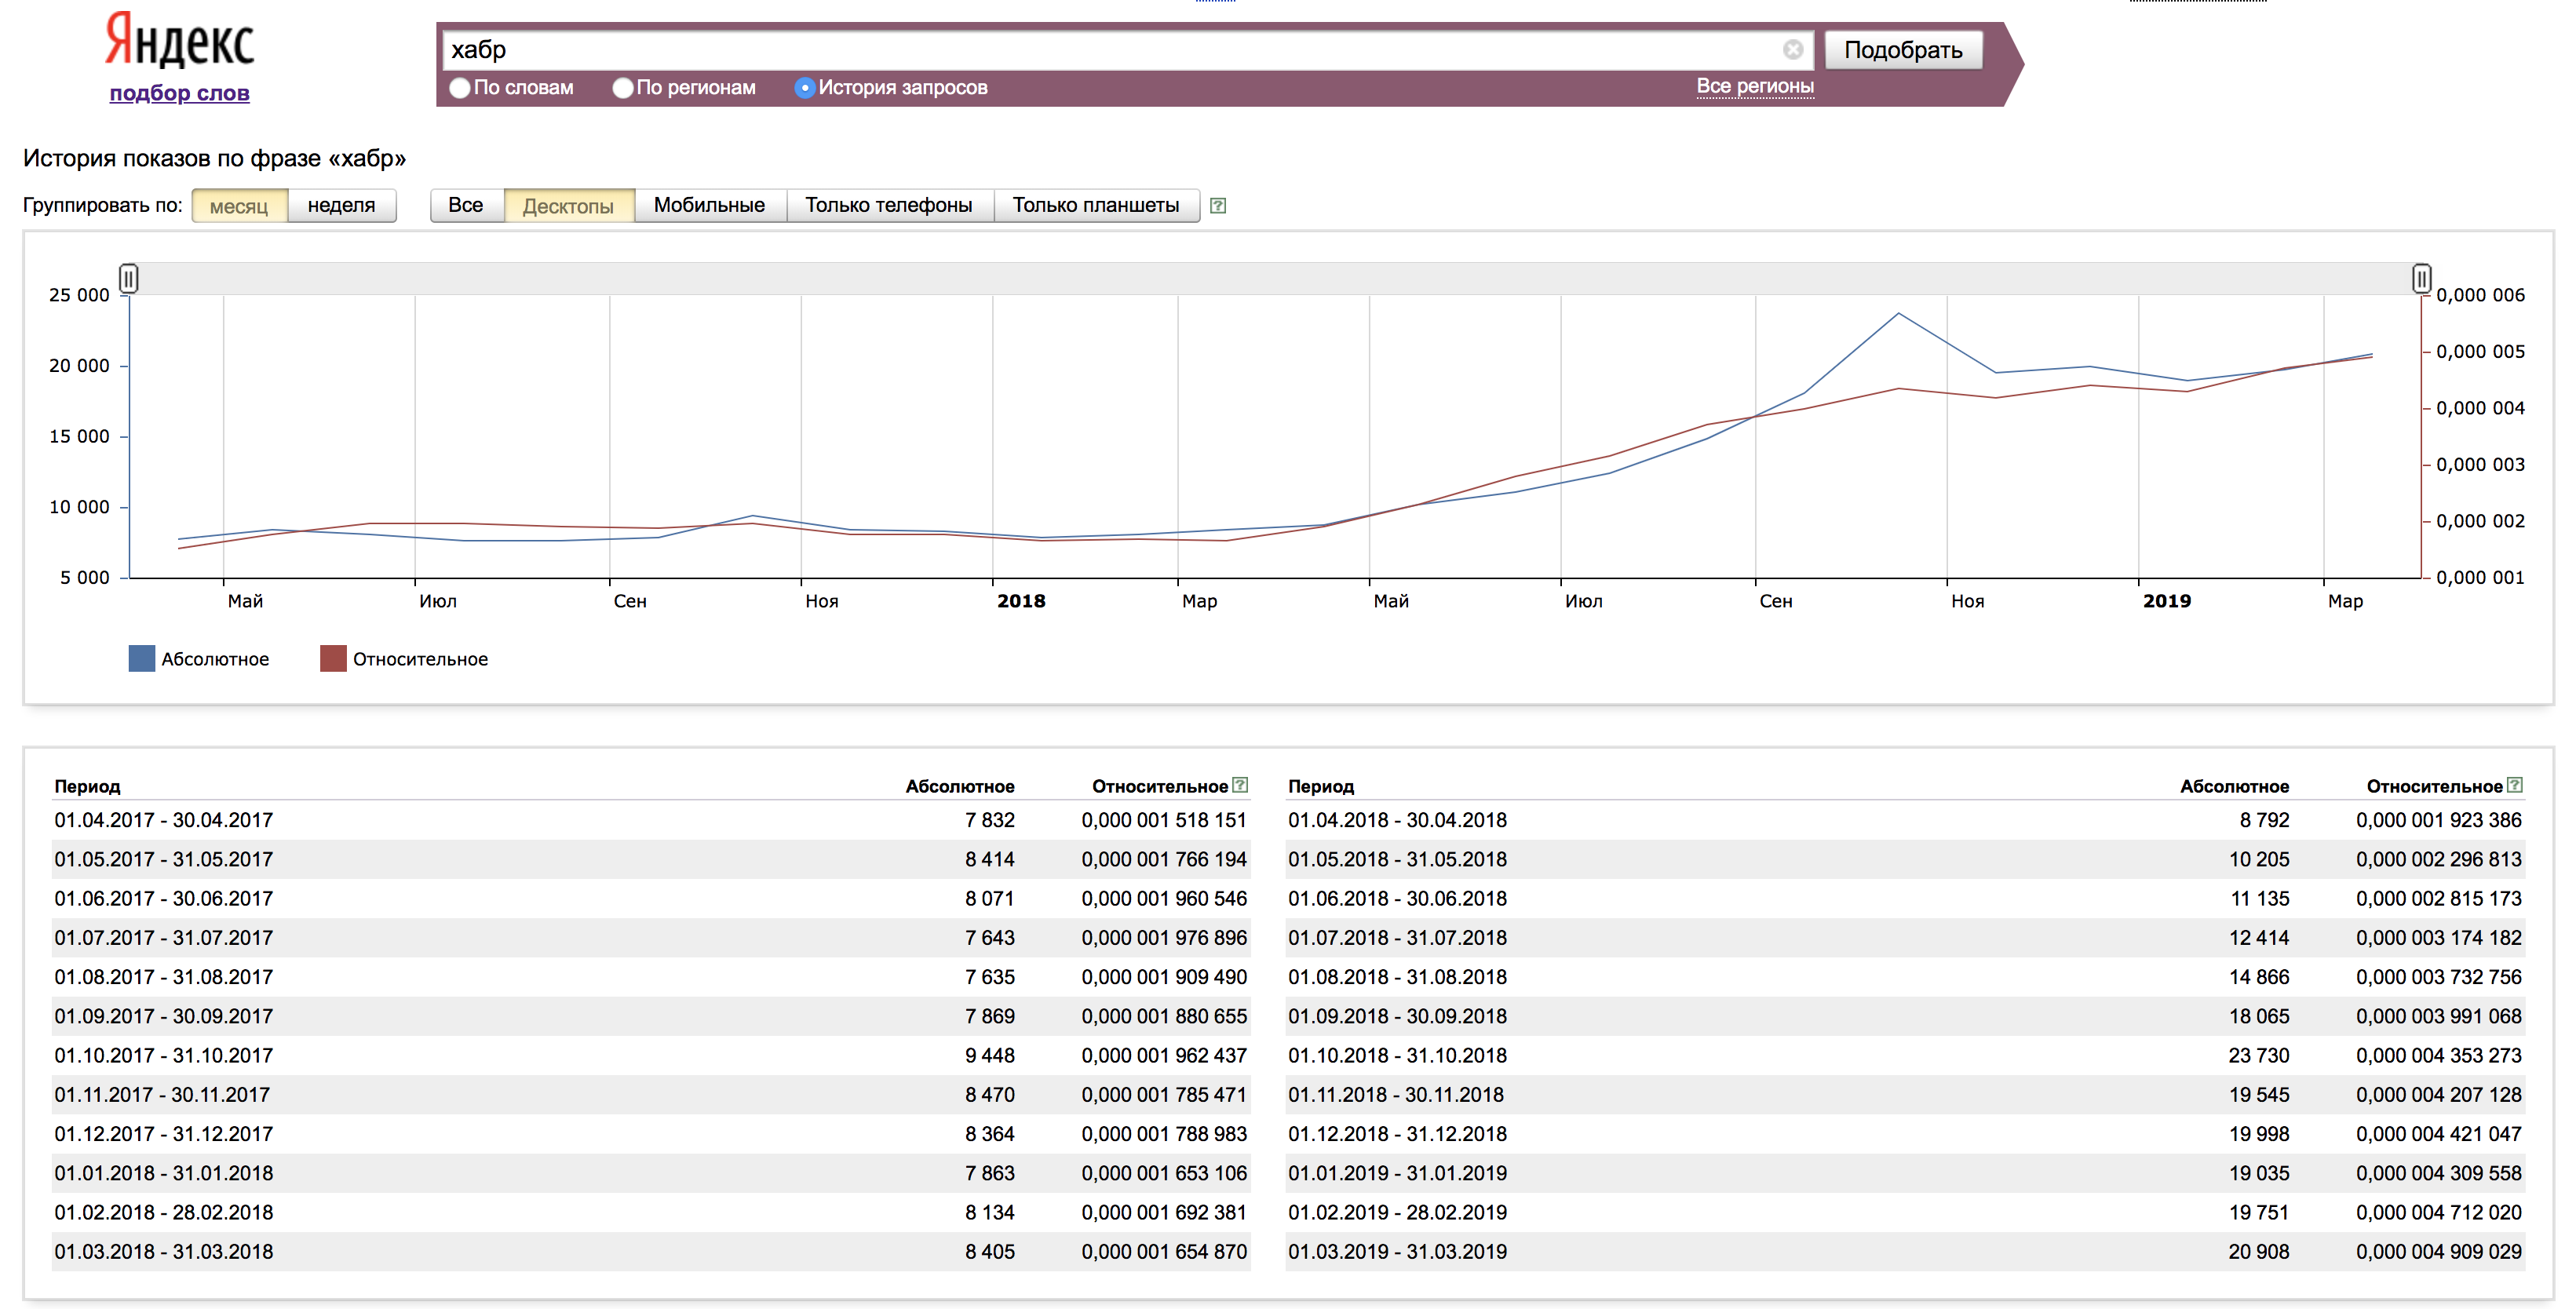
Task: Open the Все регионы region selector
Action: (1755, 86)
